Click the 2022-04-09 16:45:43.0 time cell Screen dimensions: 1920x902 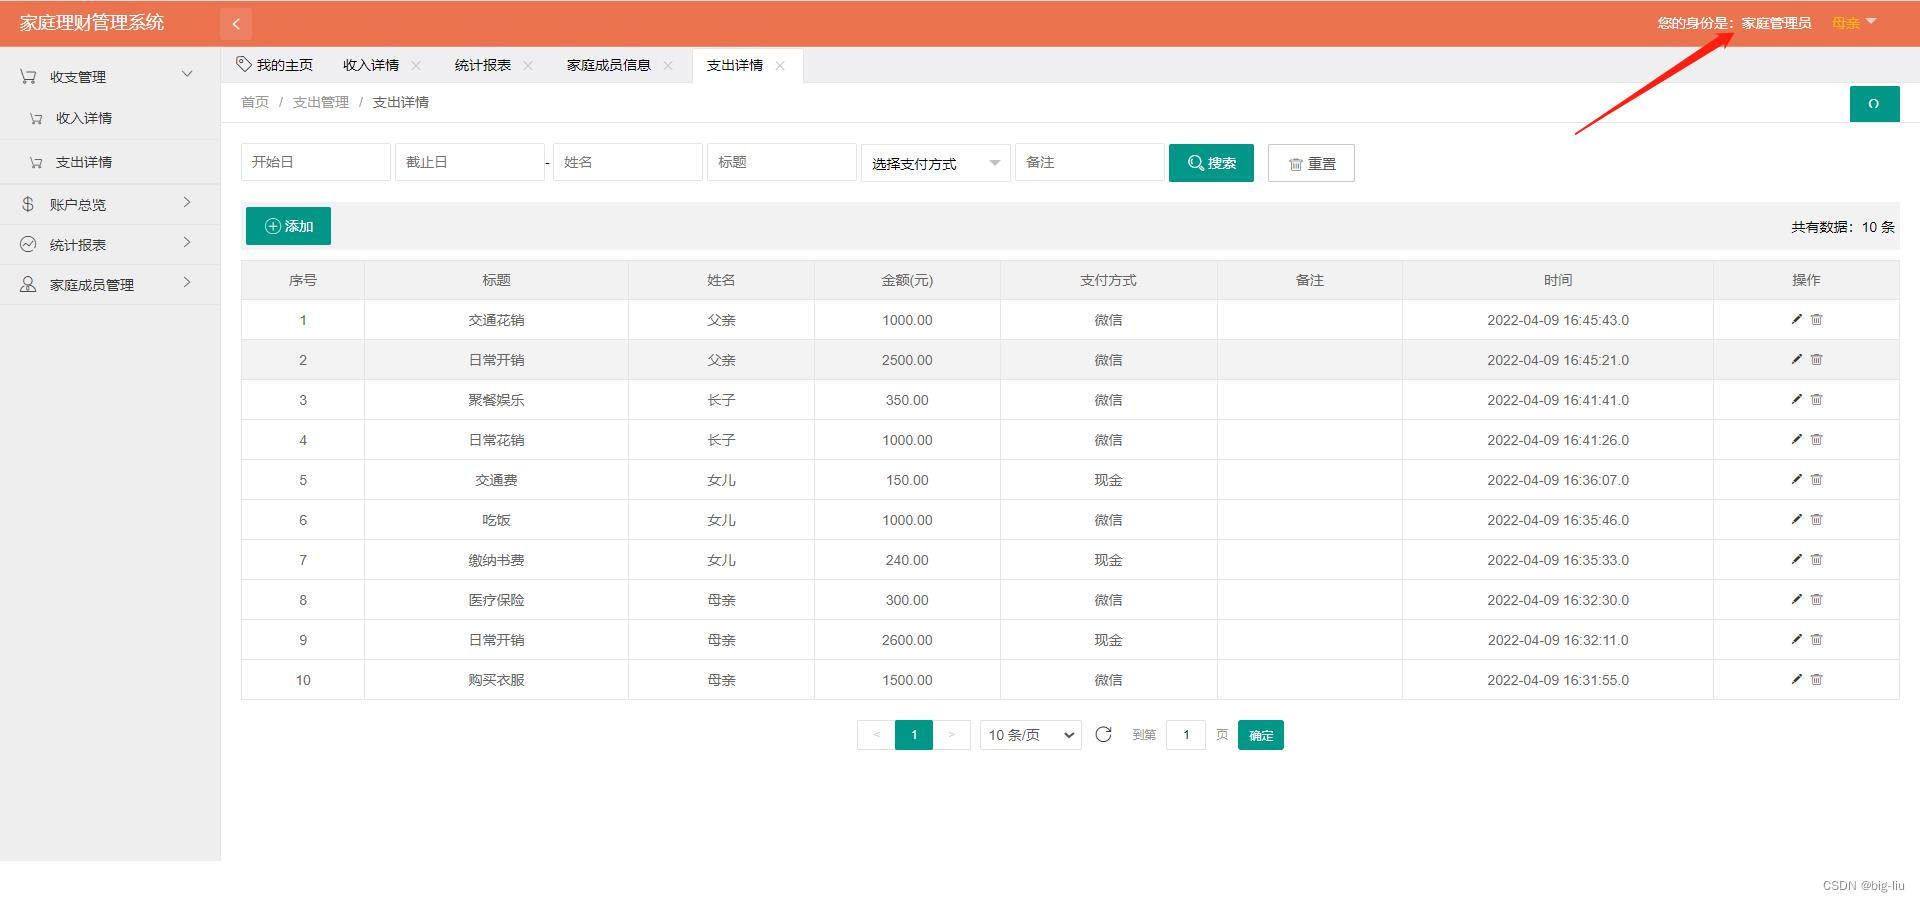tap(1558, 320)
